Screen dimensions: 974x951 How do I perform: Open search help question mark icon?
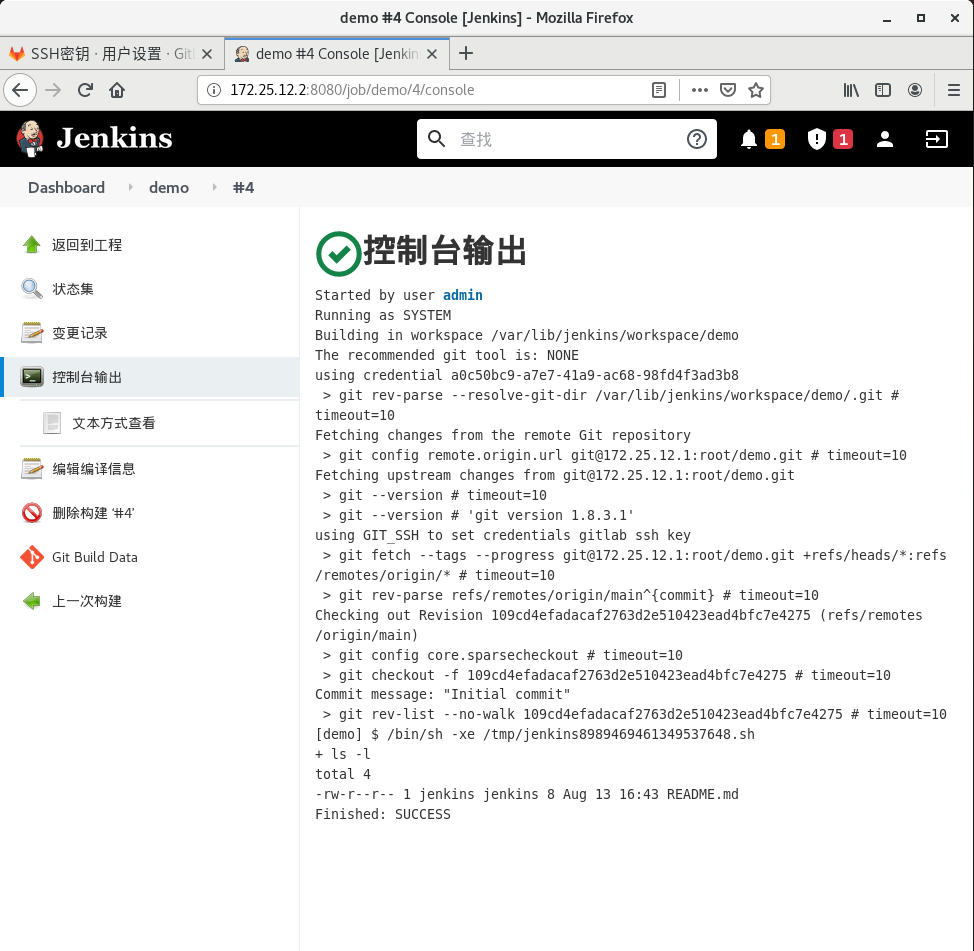point(697,139)
